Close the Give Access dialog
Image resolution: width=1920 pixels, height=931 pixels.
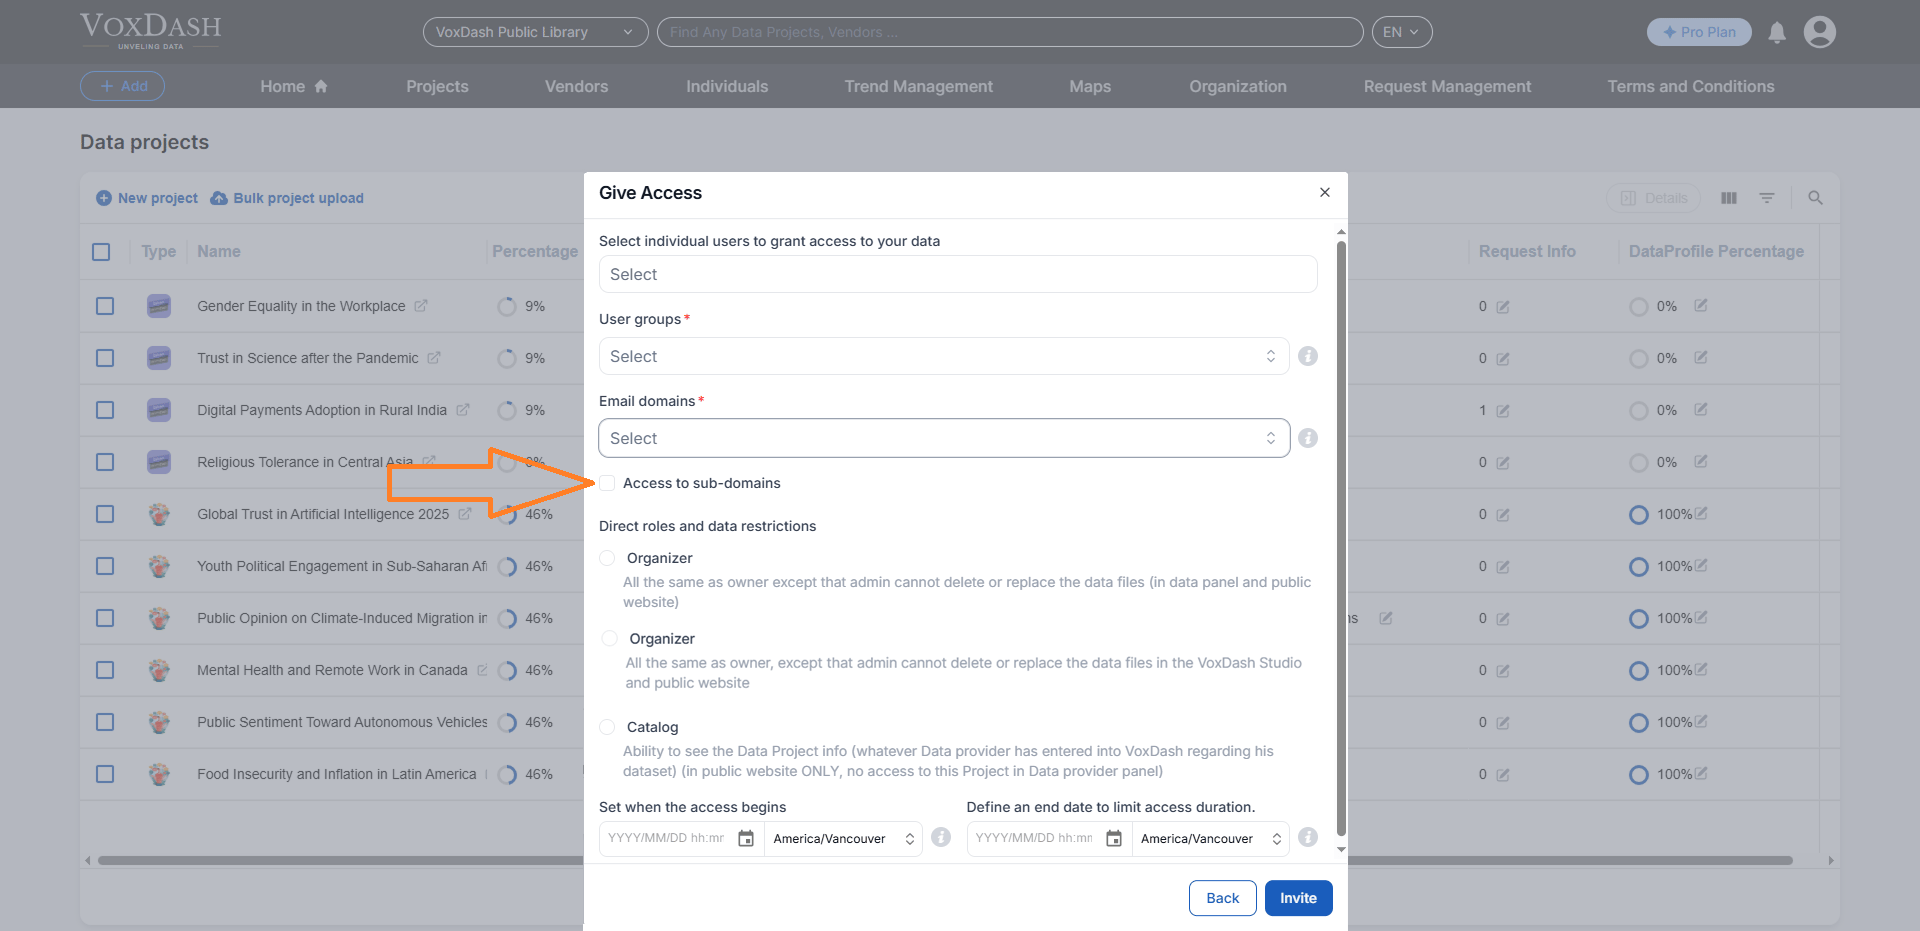[x=1325, y=192]
